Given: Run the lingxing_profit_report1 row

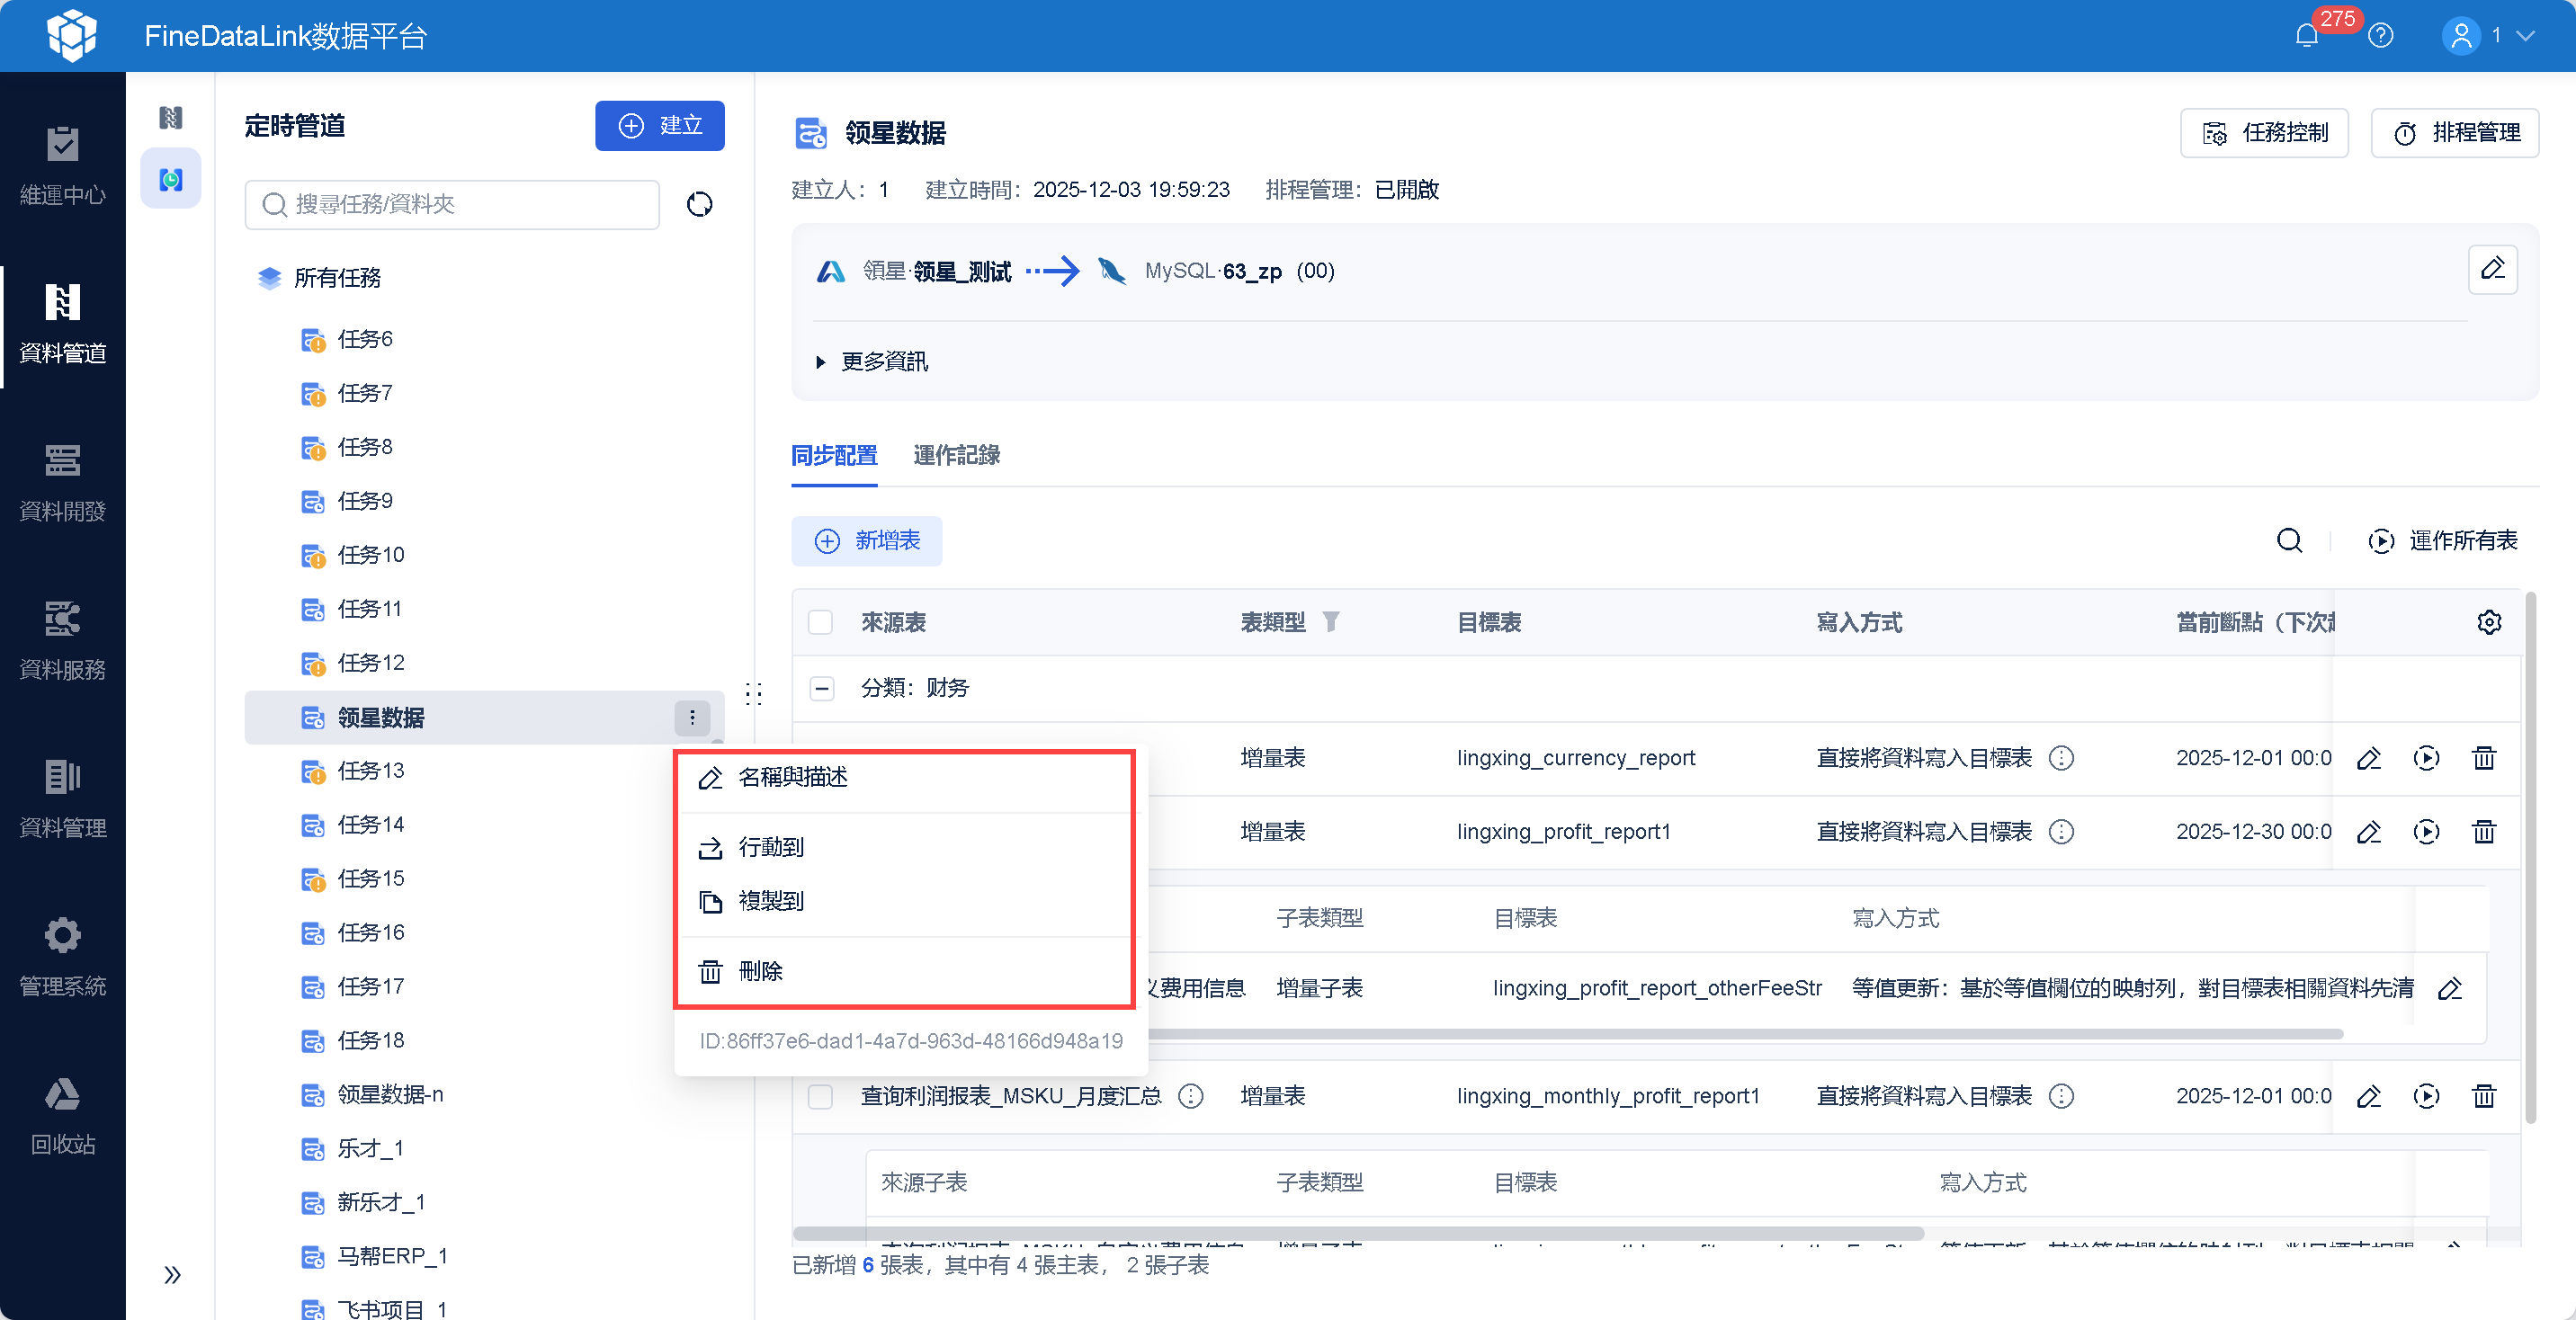Looking at the screenshot, I should pos(2426,832).
